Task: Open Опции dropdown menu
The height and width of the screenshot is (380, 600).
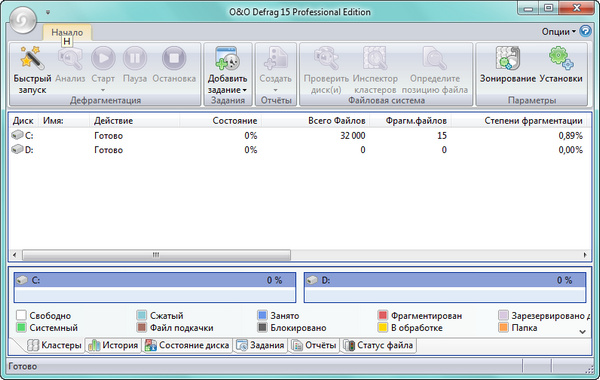Action: 558,32
